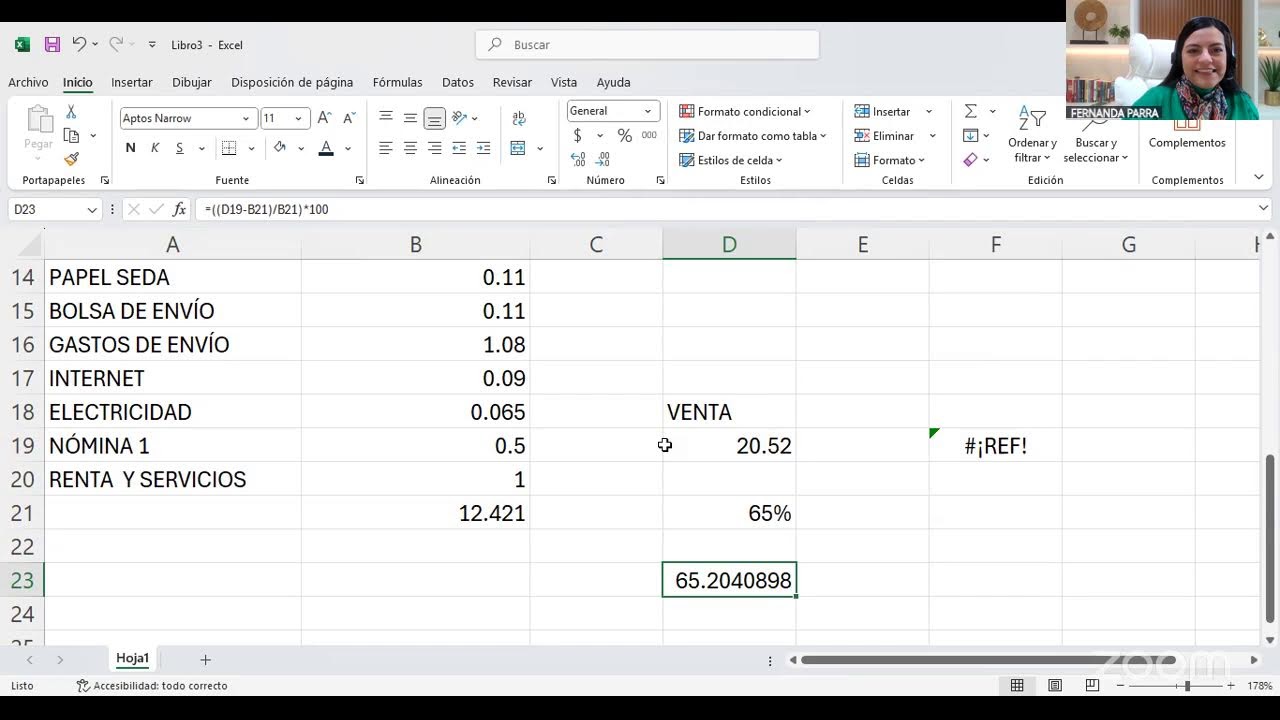
Task: Collapse the ribbon with the chevron
Action: click(x=1258, y=177)
